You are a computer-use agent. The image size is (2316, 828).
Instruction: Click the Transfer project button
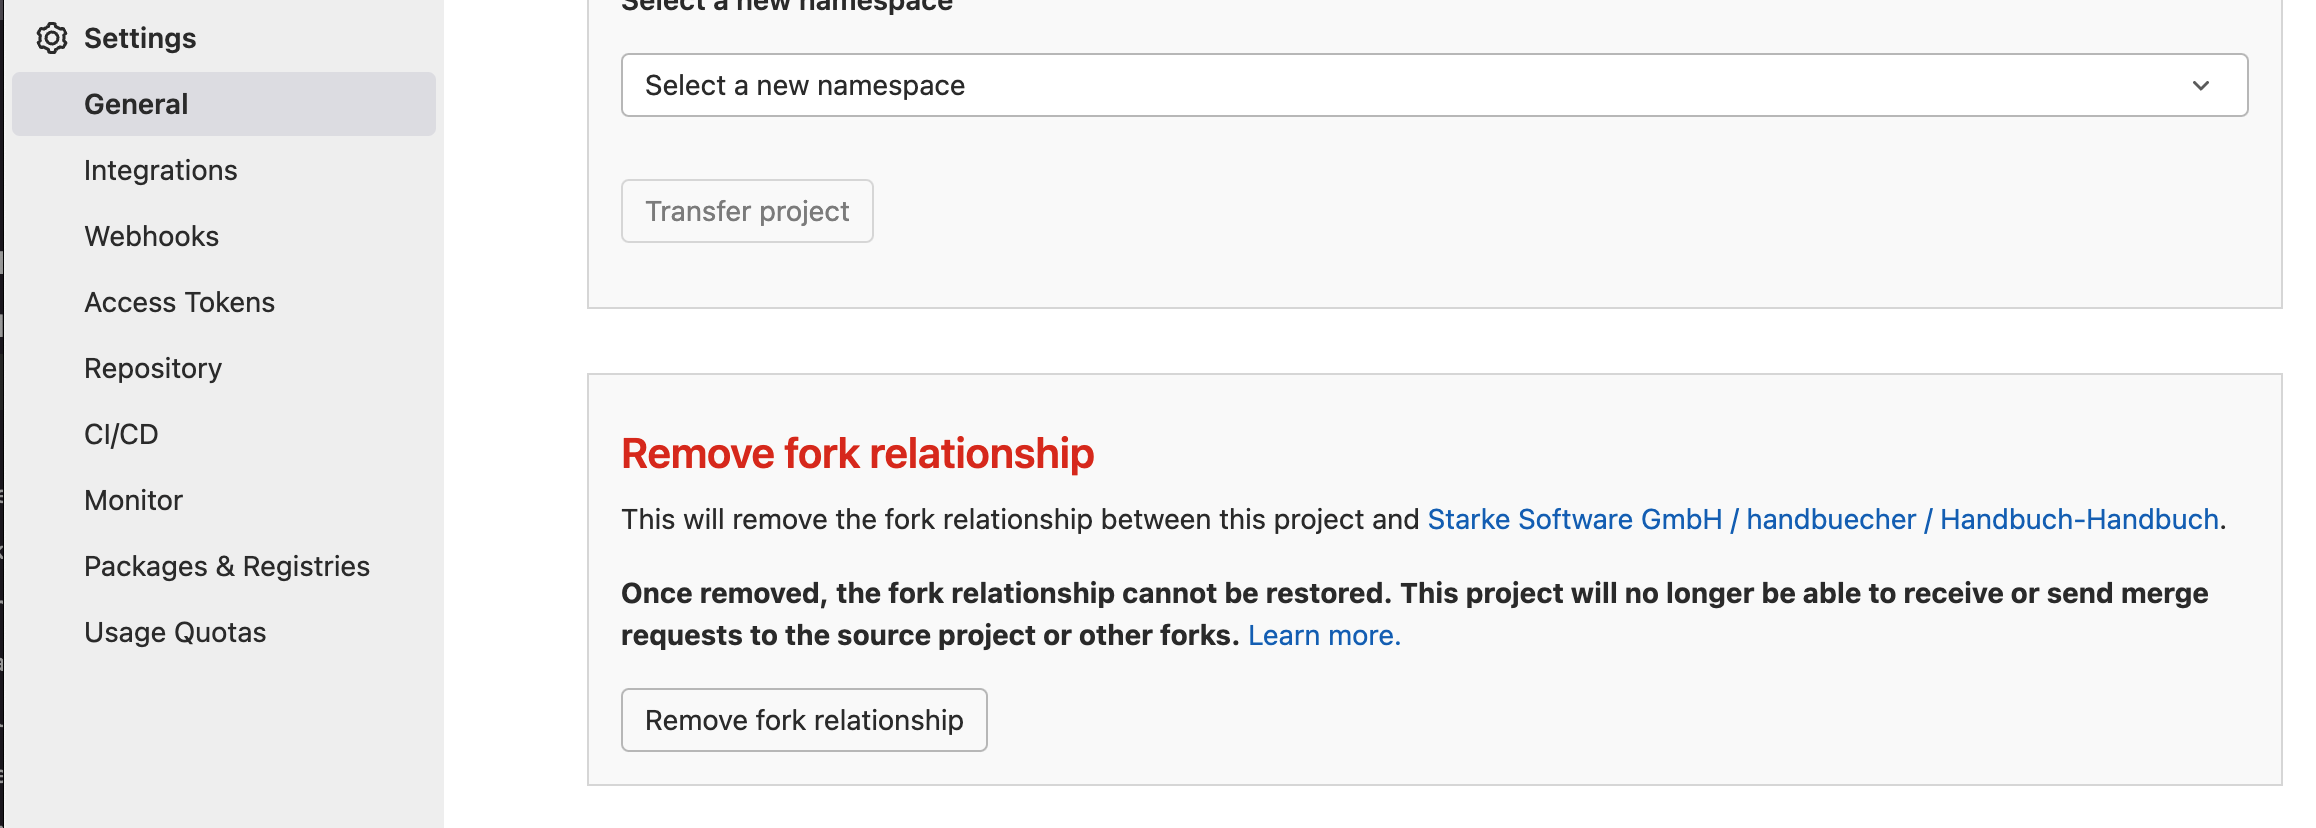(747, 211)
